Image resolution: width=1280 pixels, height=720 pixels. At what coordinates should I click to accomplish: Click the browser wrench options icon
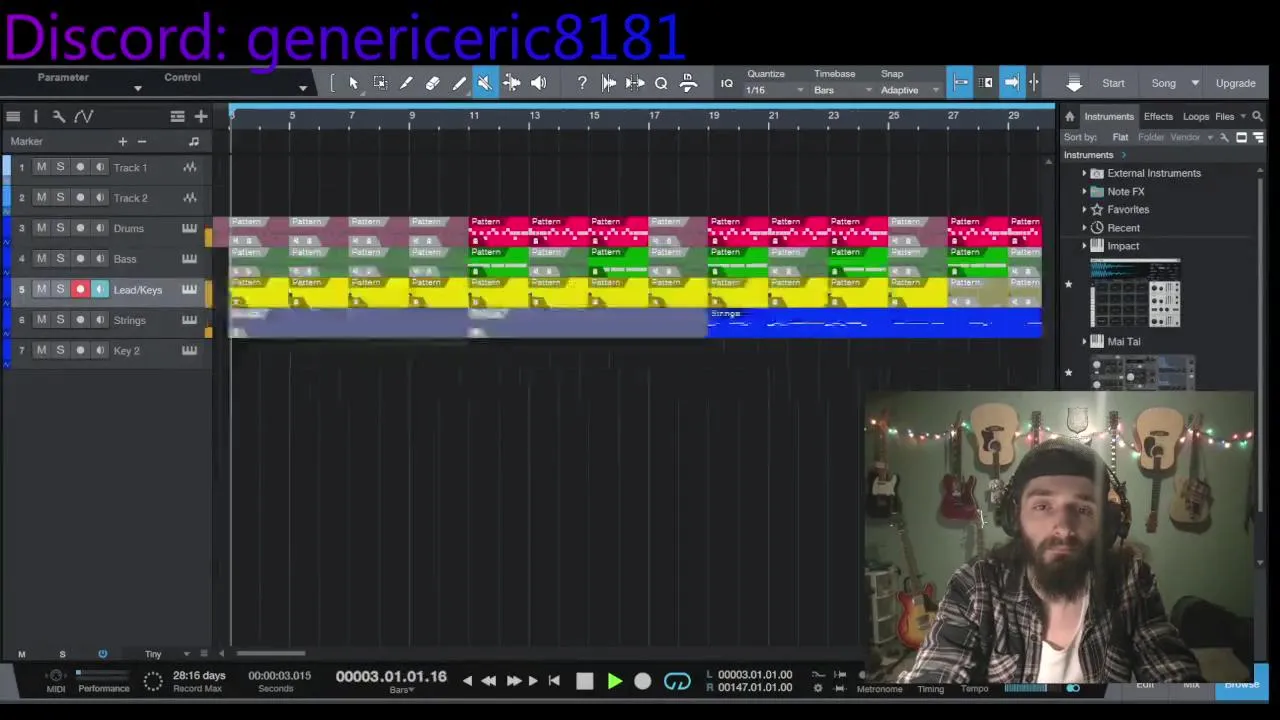pos(1224,137)
